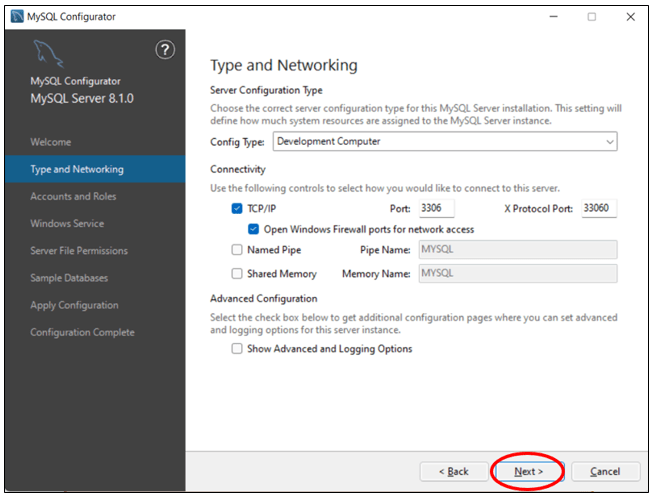The width and height of the screenshot is (651, 496).
Task: Uncheck the TCP/IP checkbox
Action: (237, 209)
